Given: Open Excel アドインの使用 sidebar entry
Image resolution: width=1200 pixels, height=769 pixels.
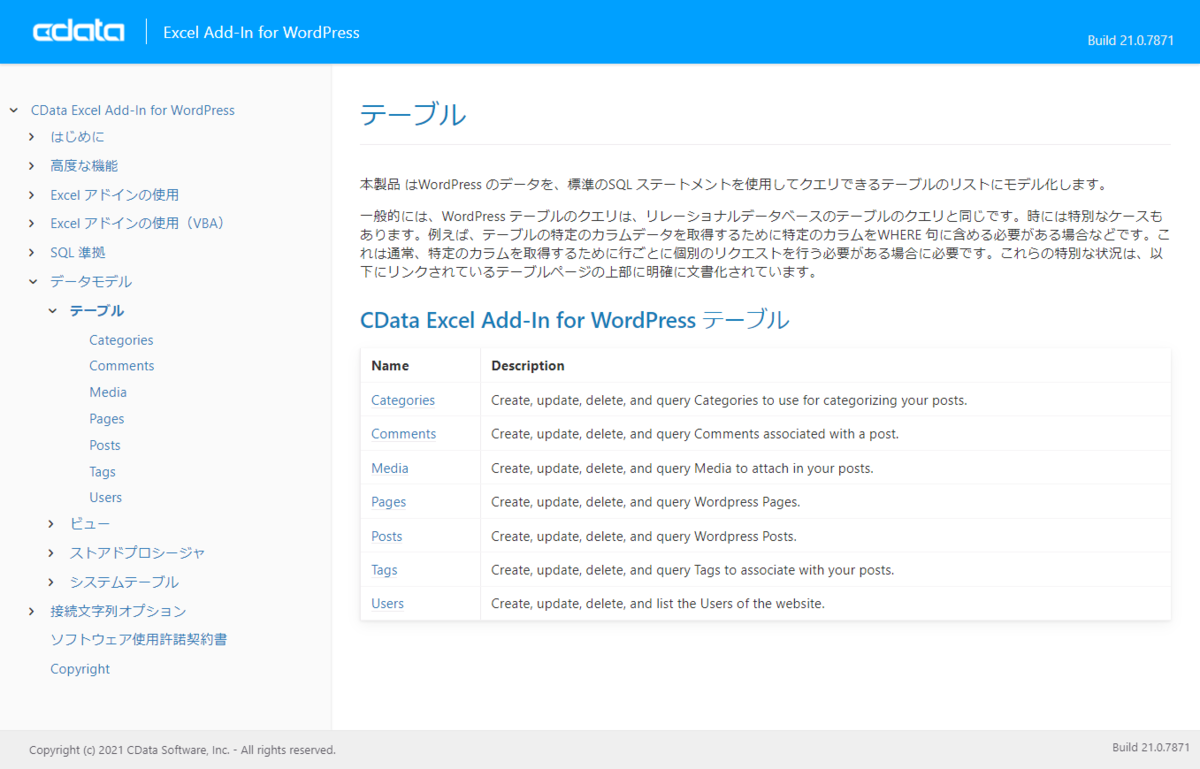Looking at the screenshot, I should [115, 195].
